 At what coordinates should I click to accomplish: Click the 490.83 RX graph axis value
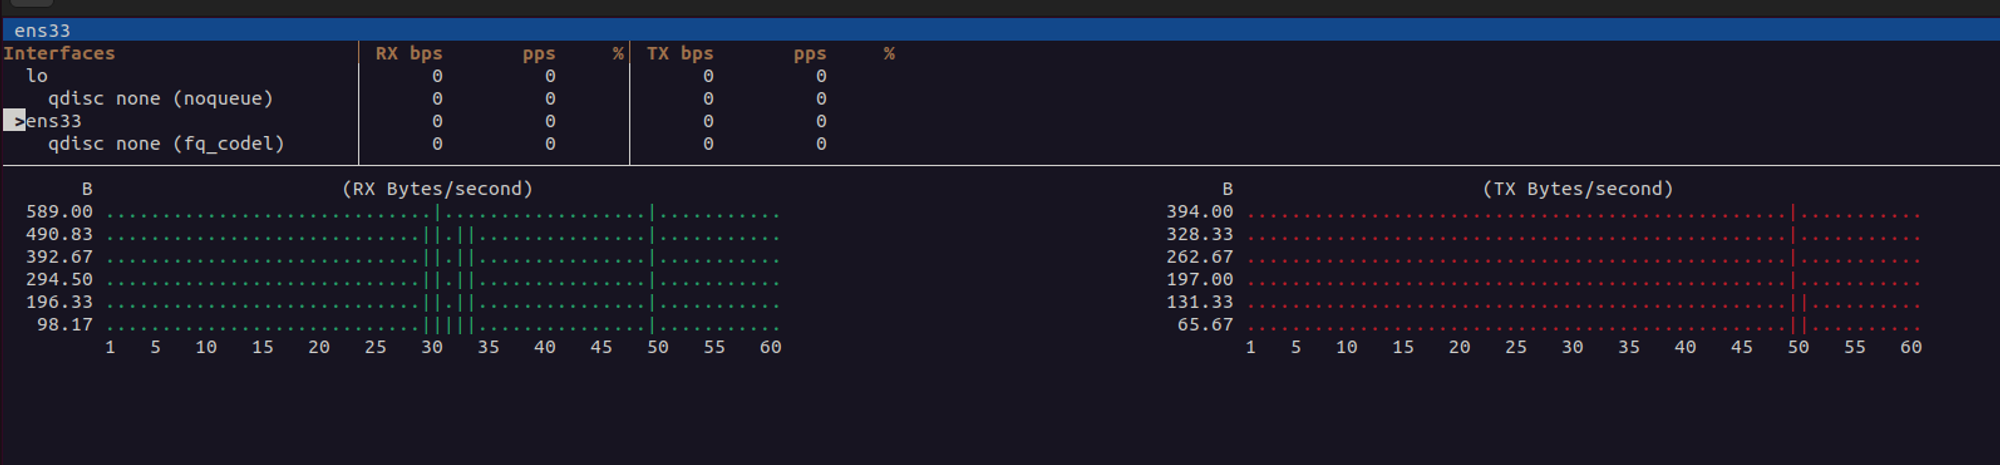pos(59,234)
